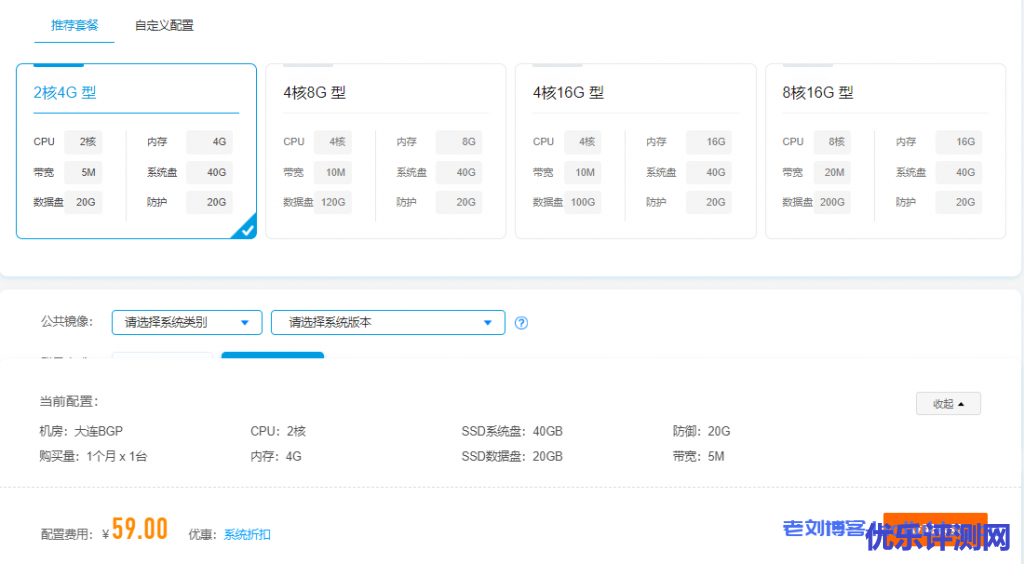
Task: Switch to the 自定义配置 tab
Action: pyautogui.click(x=164, y=26)
